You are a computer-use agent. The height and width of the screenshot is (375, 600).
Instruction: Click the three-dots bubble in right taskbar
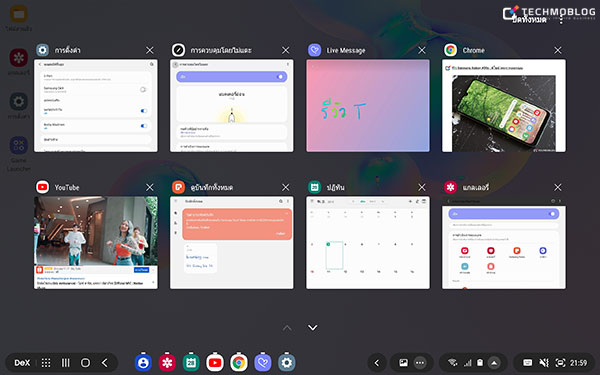point(420,363)
